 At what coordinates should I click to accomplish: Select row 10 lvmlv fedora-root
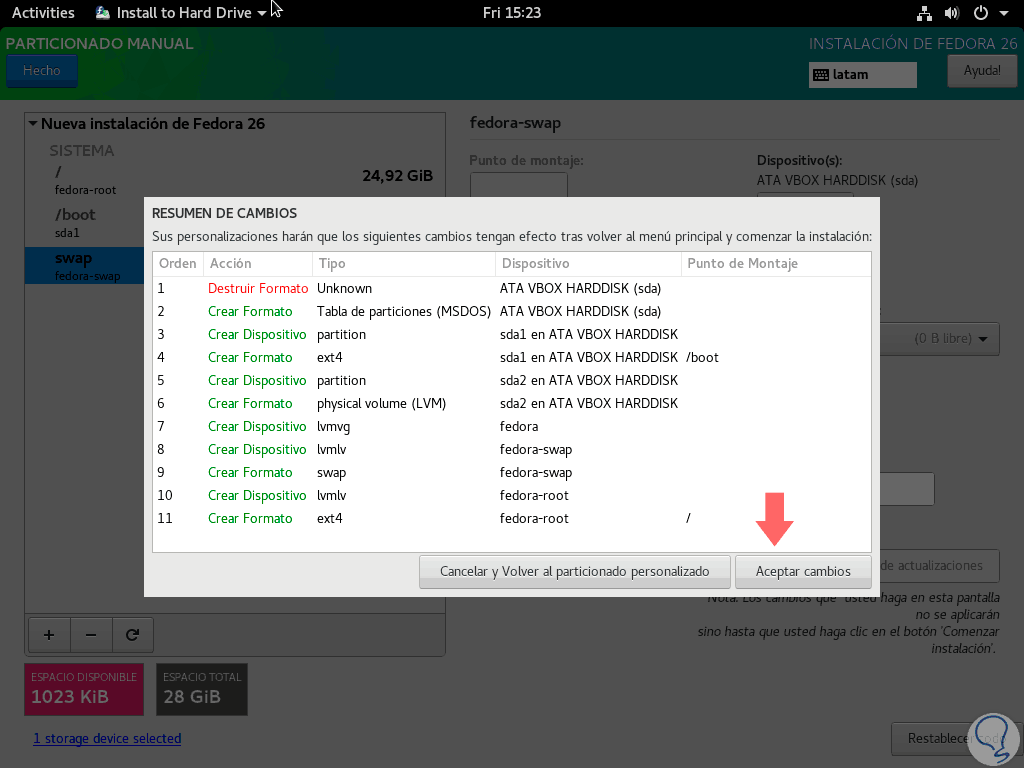[x=511, y=495]
